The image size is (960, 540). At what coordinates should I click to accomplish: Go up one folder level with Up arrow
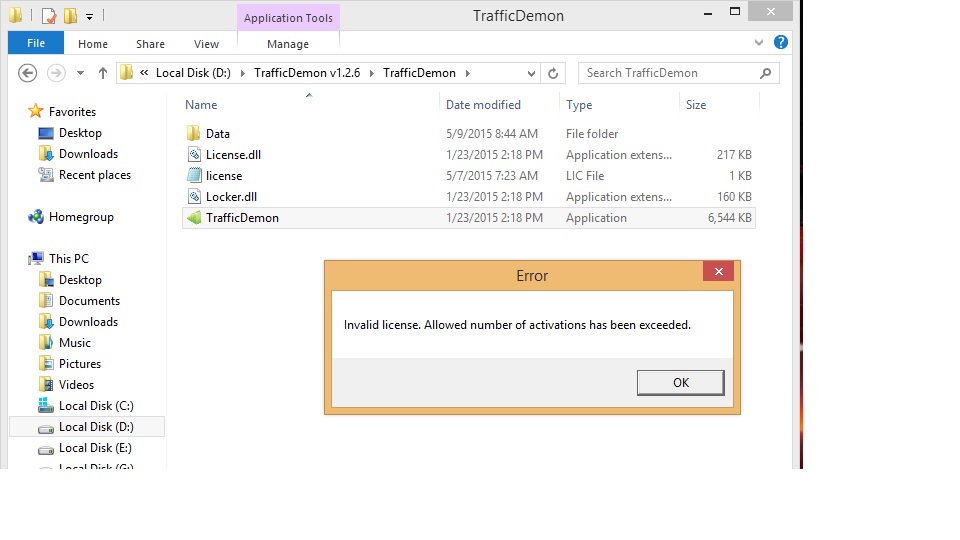(x=103, y=73)
